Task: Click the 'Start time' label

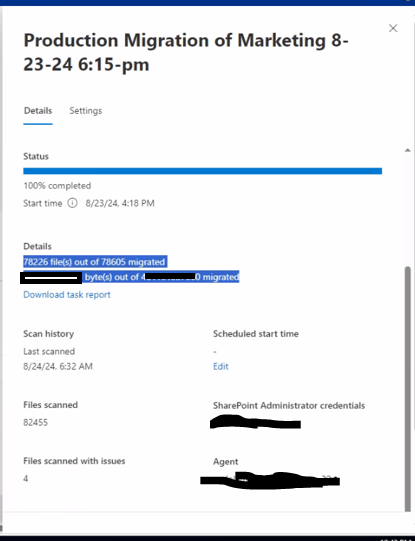Action: (42, 203)
